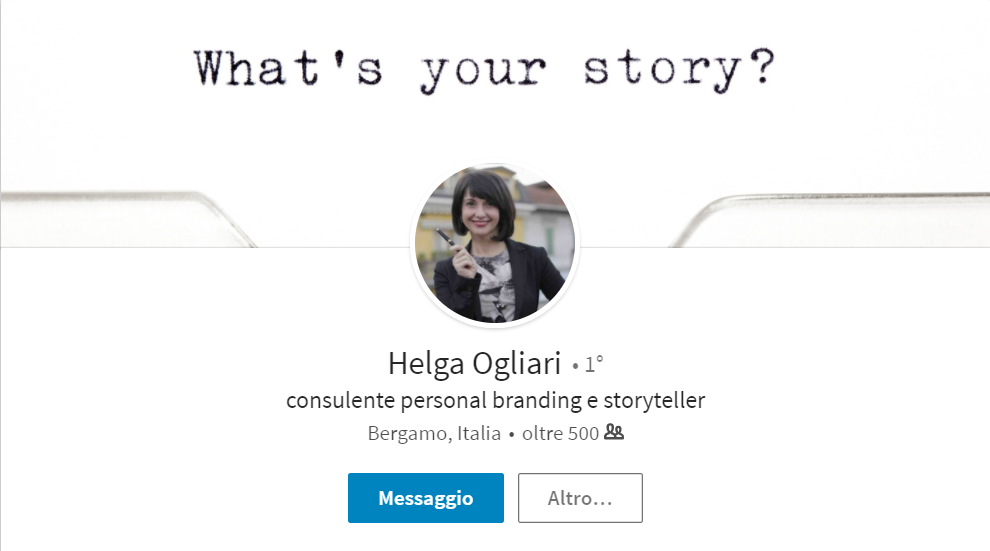This screenshot has height=551, width=990.
Task: Click the 1° connection degree badge
Action: pyautogui.click(x=594, y=365)
